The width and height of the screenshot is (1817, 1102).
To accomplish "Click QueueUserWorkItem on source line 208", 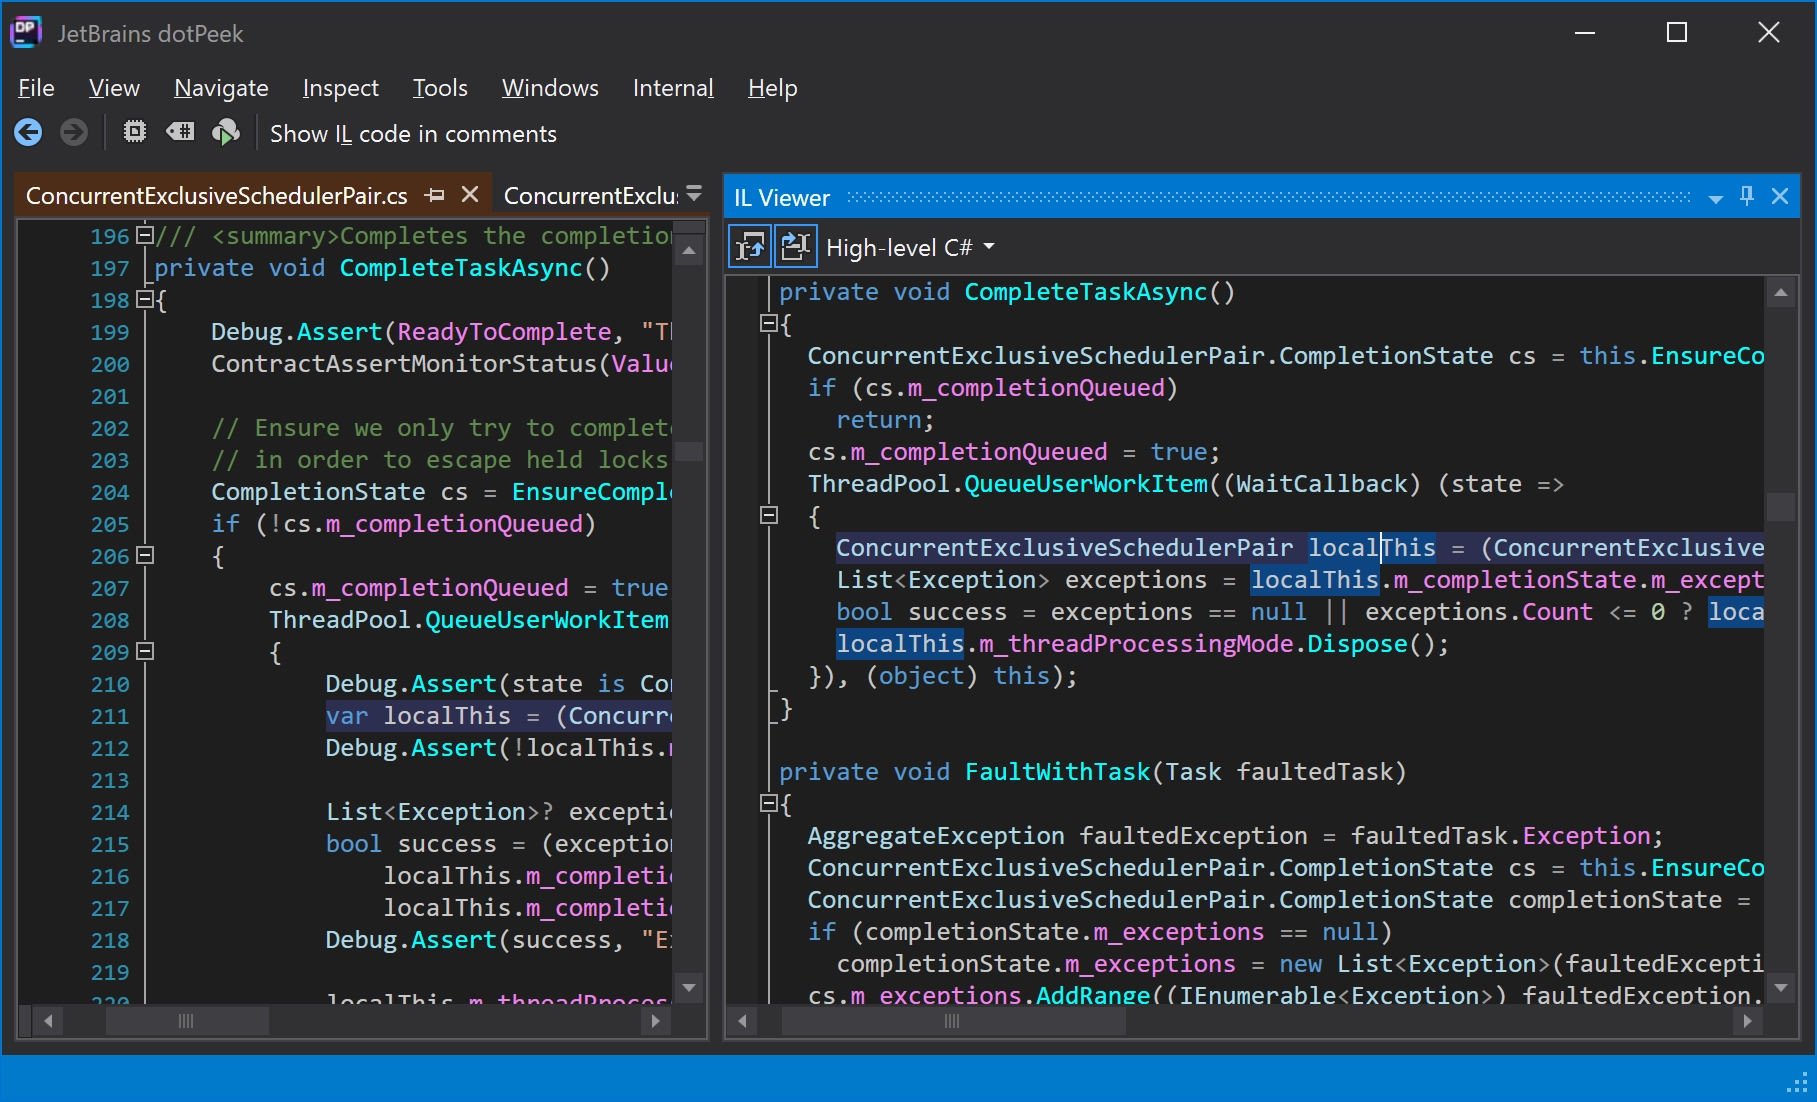I will 547,620.
